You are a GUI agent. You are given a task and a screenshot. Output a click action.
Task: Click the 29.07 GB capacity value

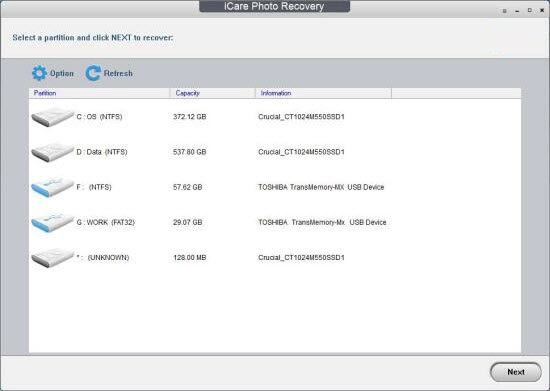187,222
